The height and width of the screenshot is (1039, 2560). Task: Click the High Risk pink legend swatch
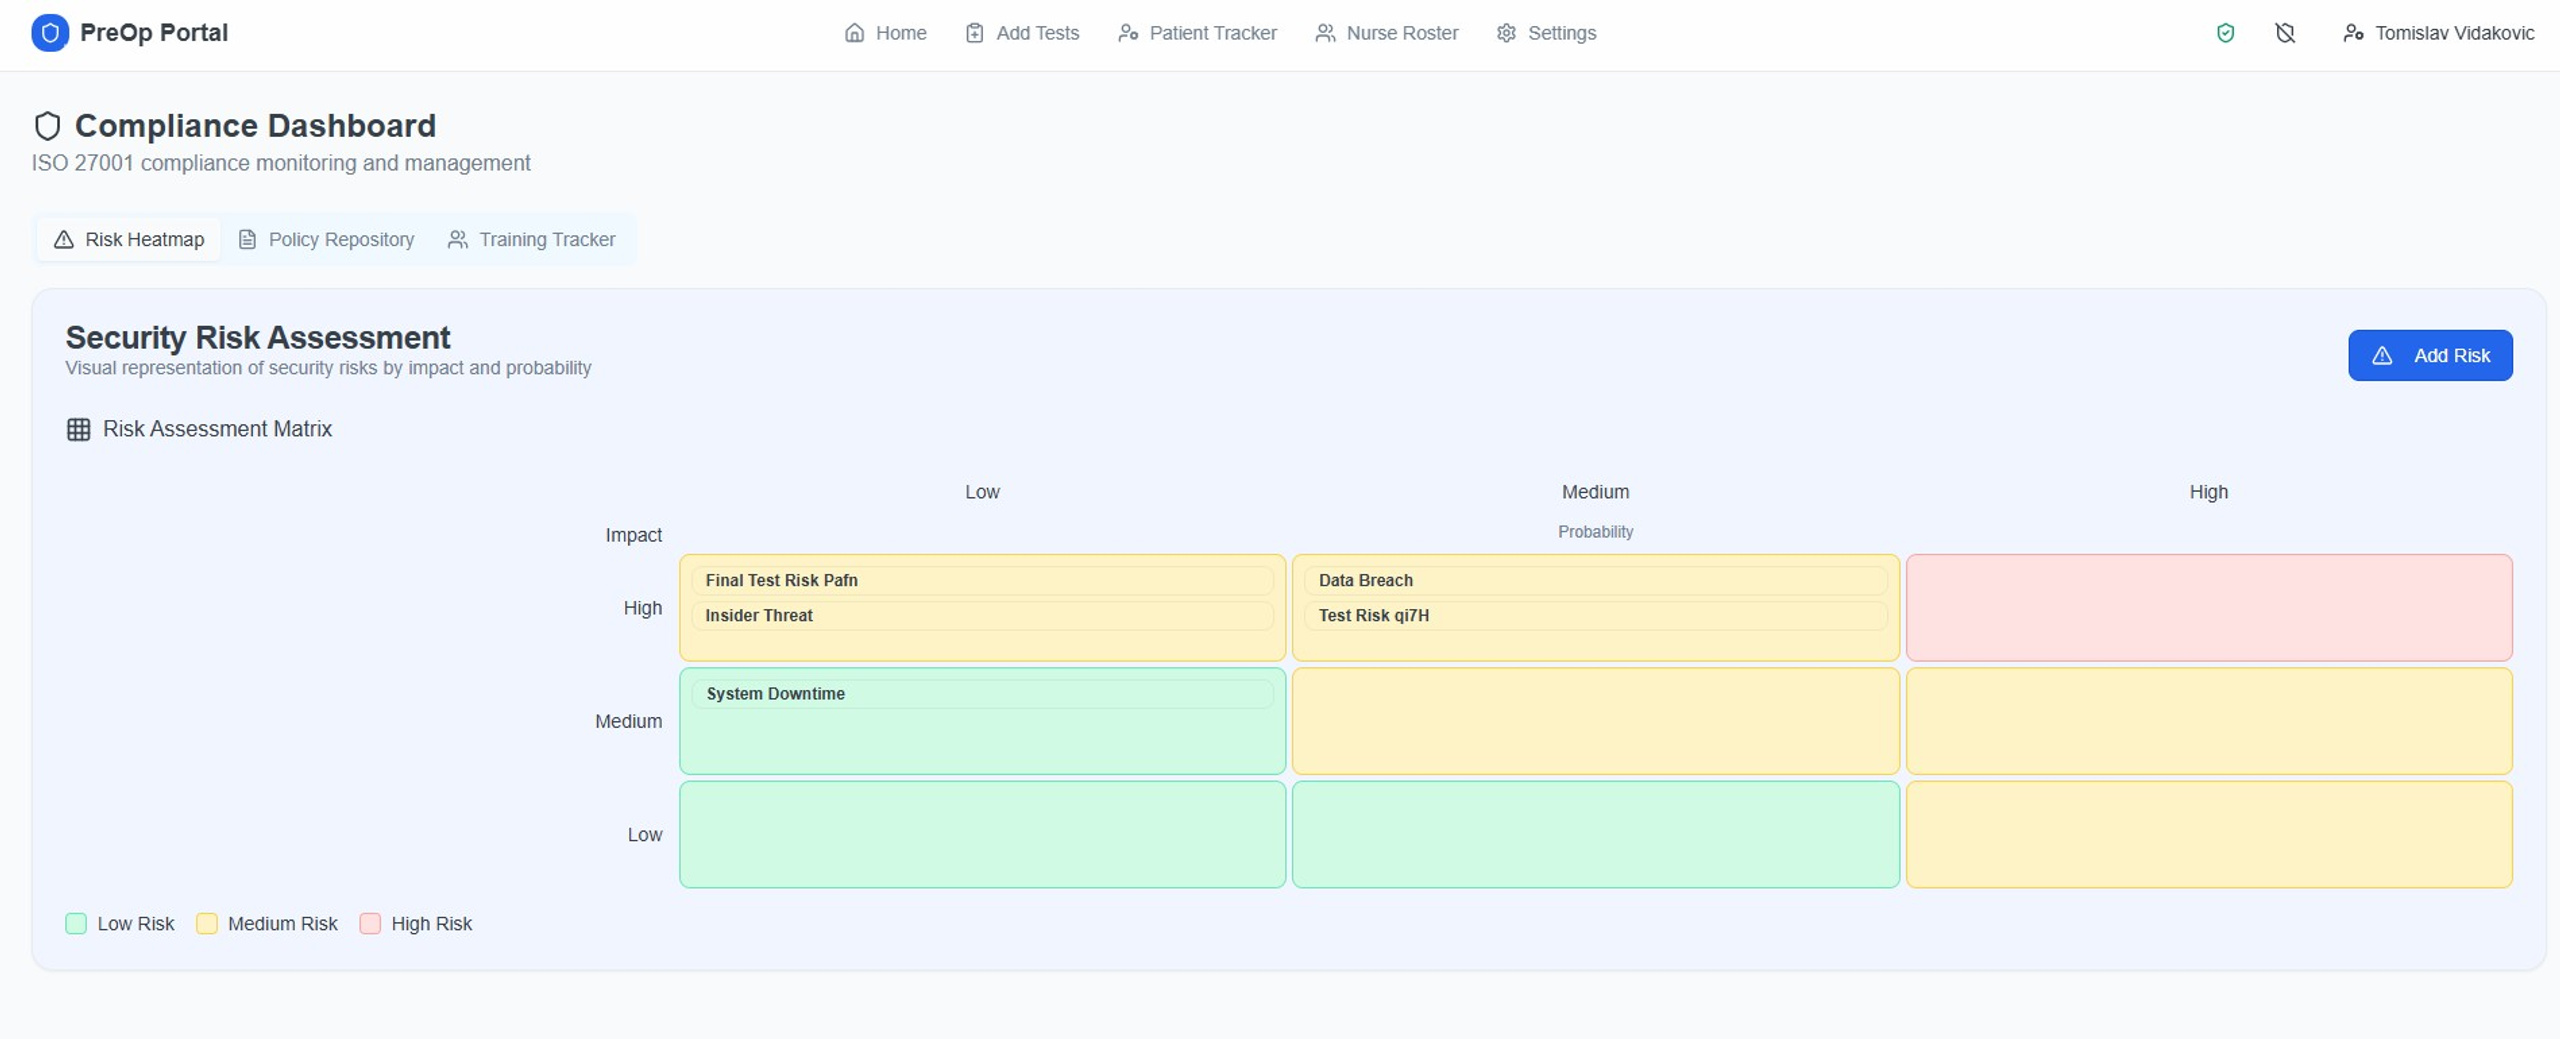370,923
